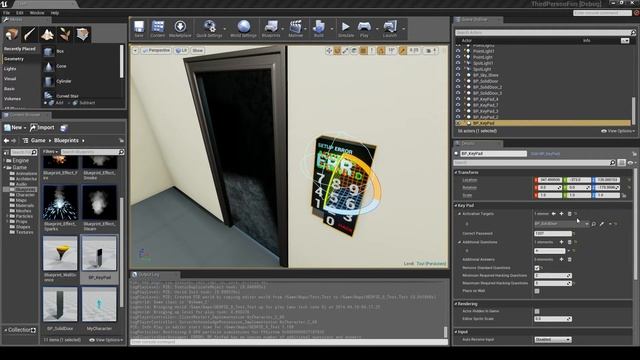Select the translate gizmo icon in viewport
Viewport: 640px width, 360px height.
[329, 51]
